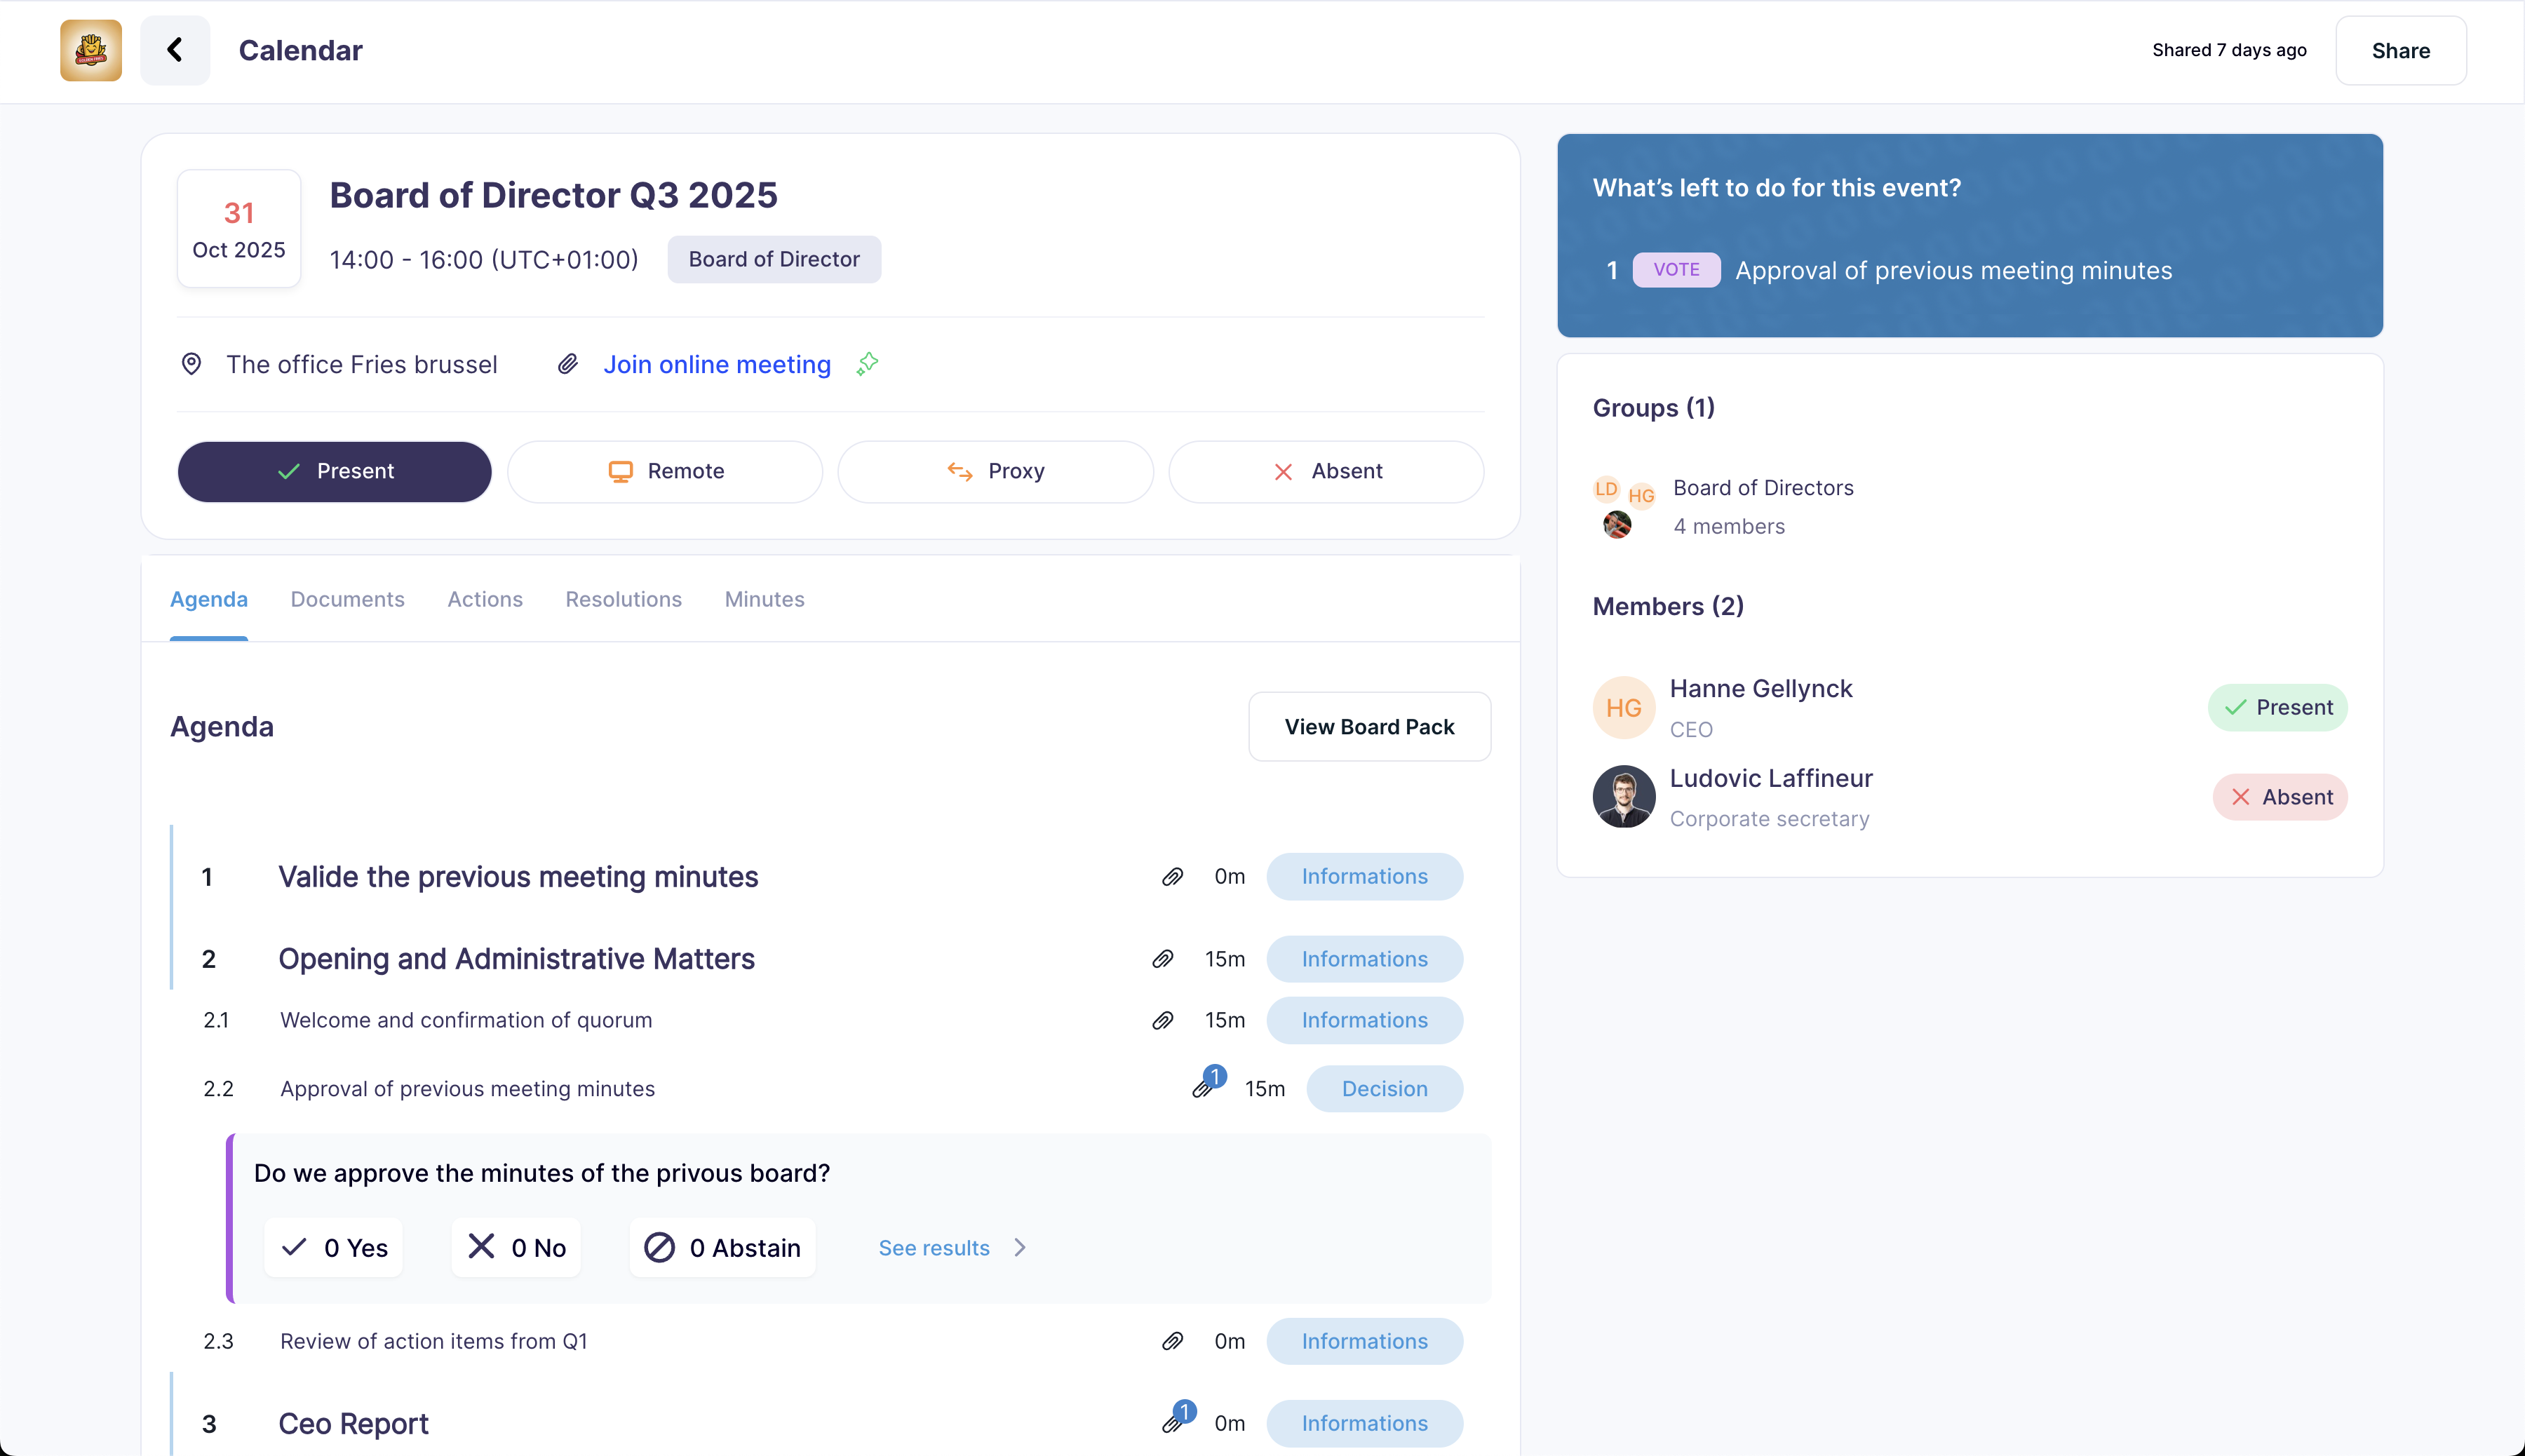Expand Opening and Administrative Matters item
2525x1456 pixels.
516,958
